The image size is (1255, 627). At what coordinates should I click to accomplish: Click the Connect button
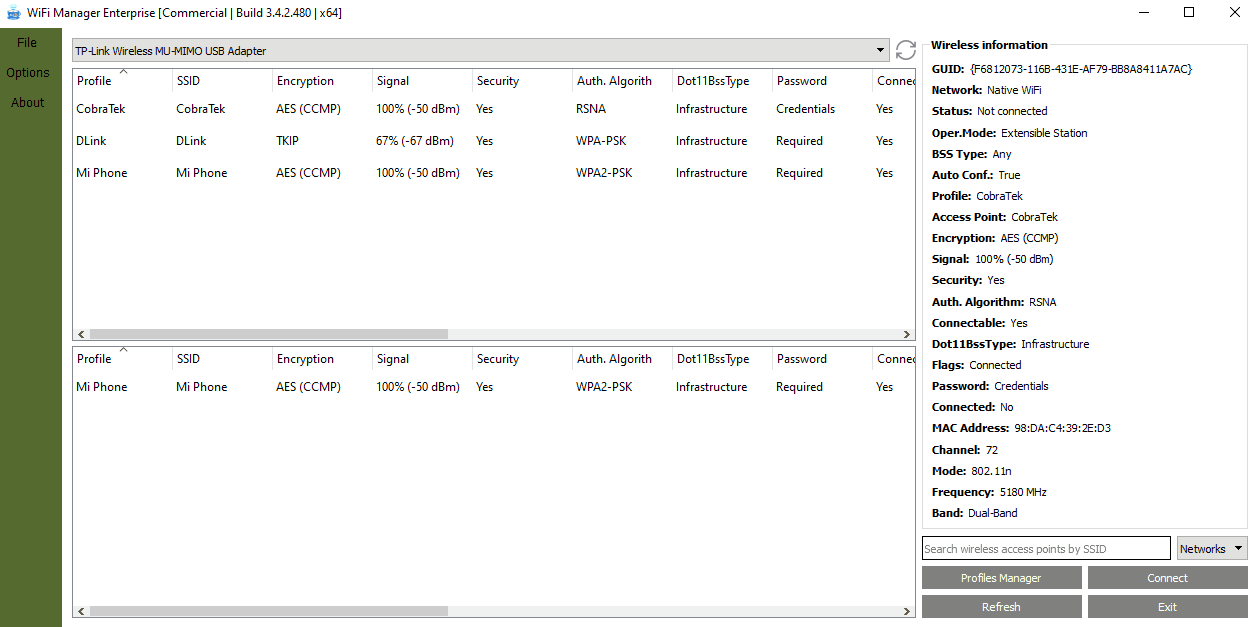tap(1167, 578)
